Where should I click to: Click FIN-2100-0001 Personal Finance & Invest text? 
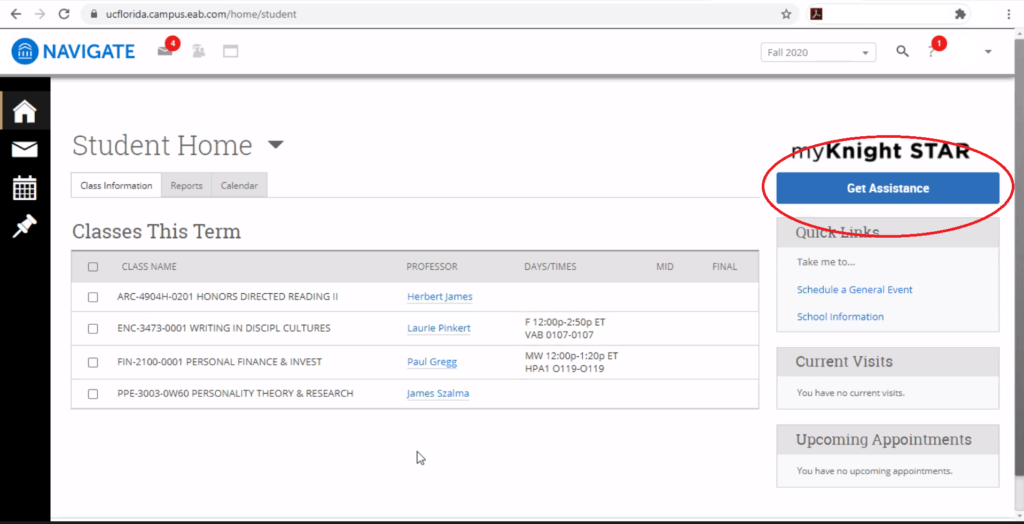point(219,362)
